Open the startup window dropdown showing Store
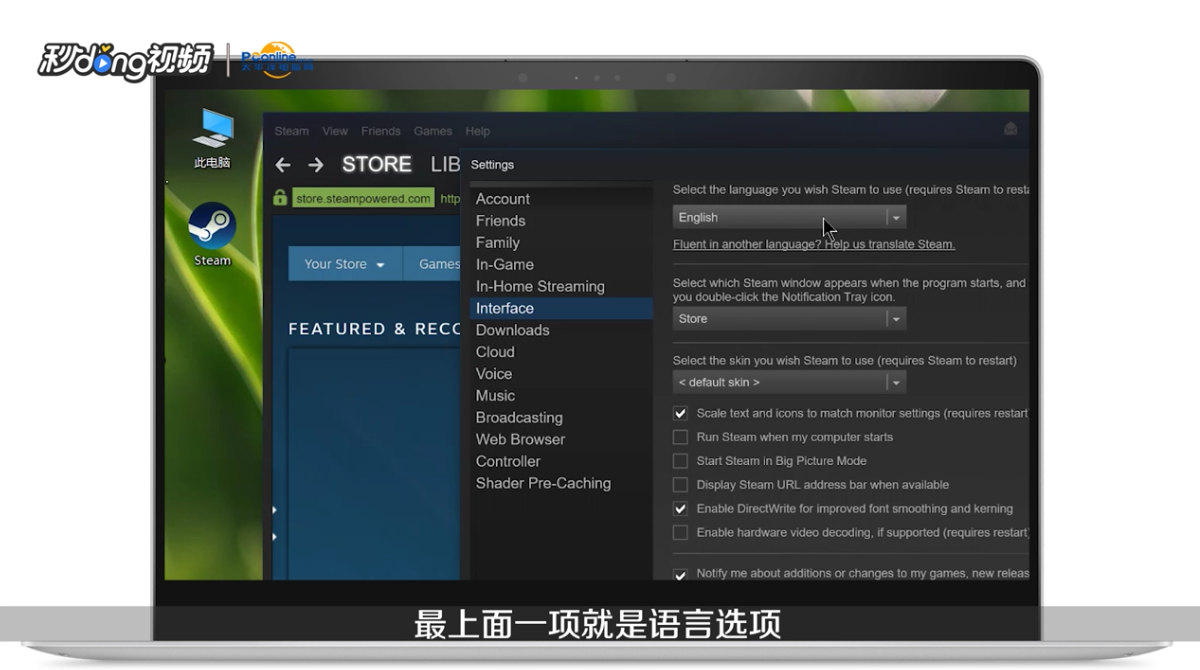This screenshot has height=670, width=1200. [789, 318]
